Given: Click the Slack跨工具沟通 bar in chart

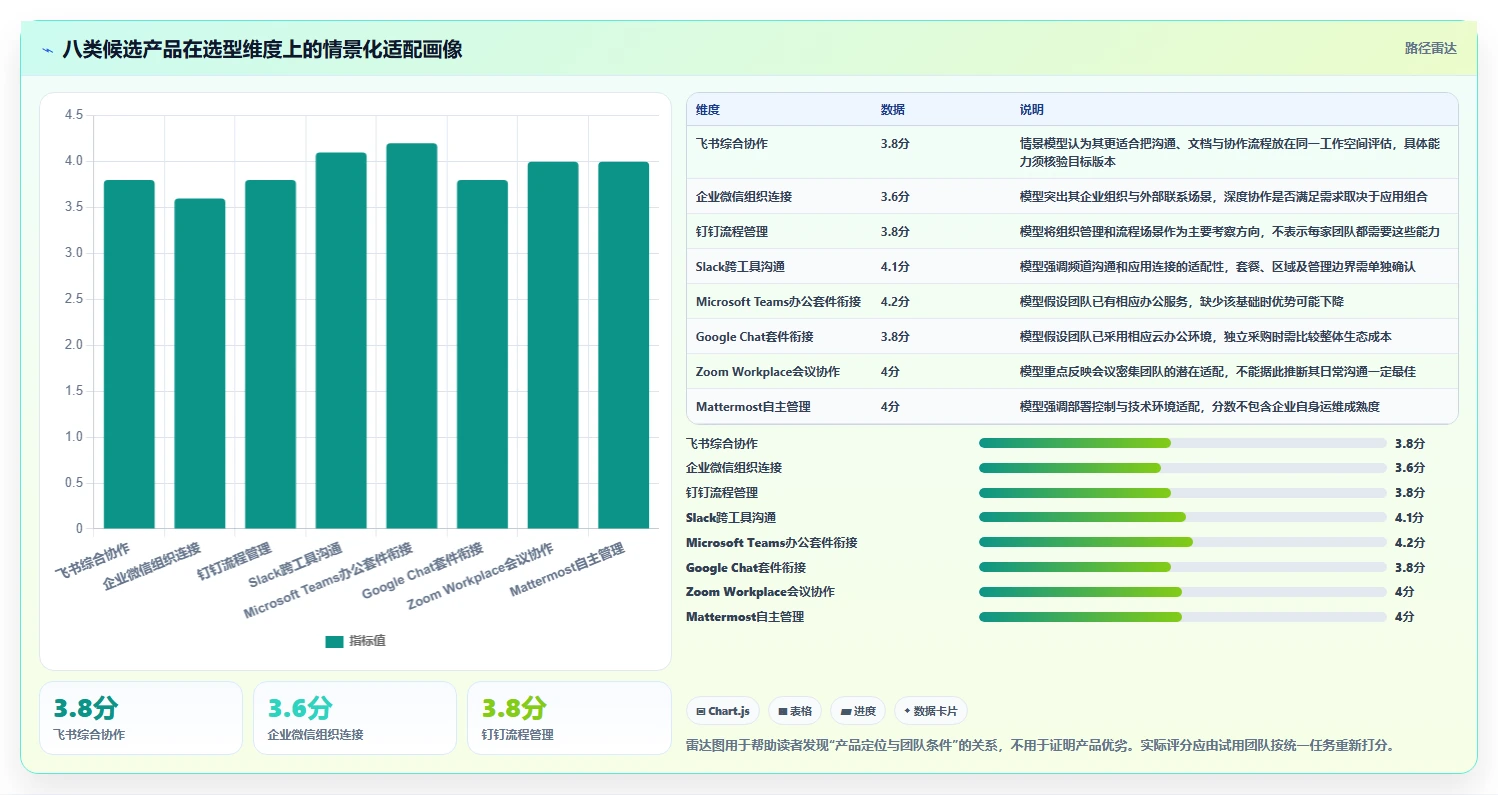Looking at the screenshot, I should [x=341, y=340].
